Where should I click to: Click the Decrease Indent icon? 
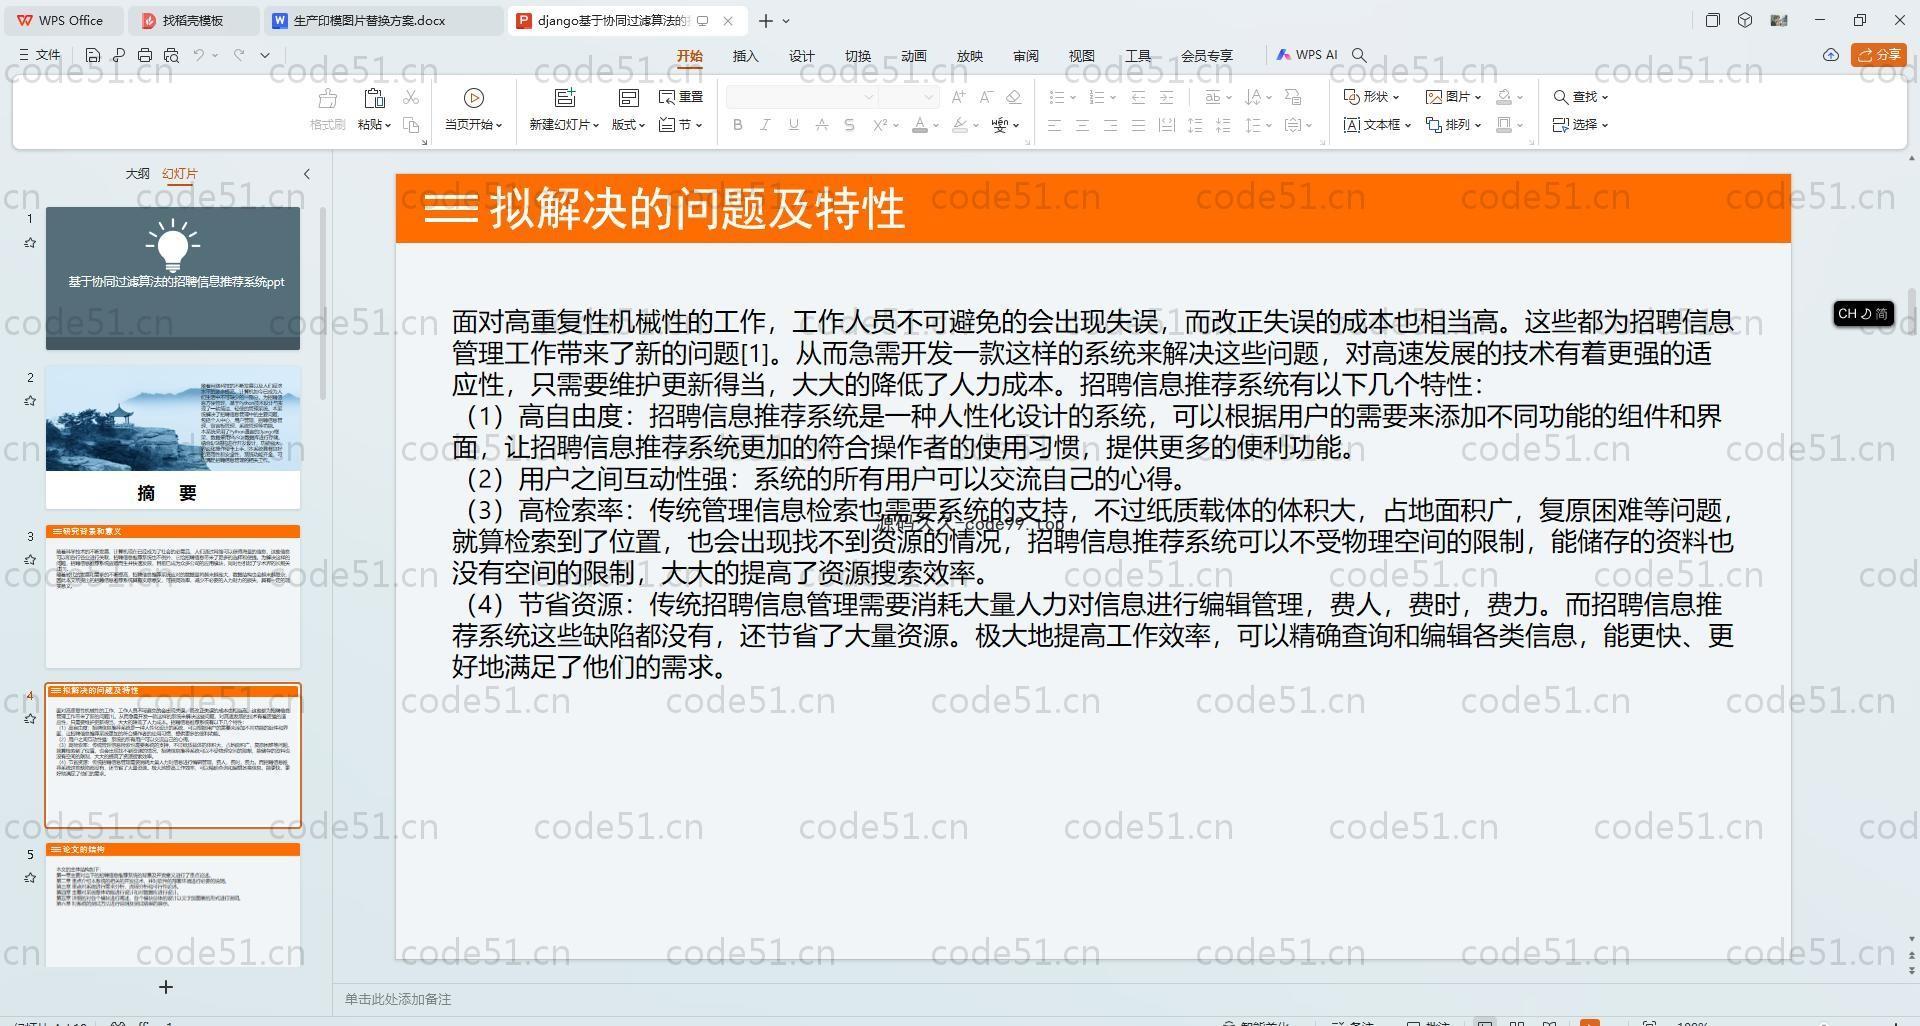tap(1138, 97)
